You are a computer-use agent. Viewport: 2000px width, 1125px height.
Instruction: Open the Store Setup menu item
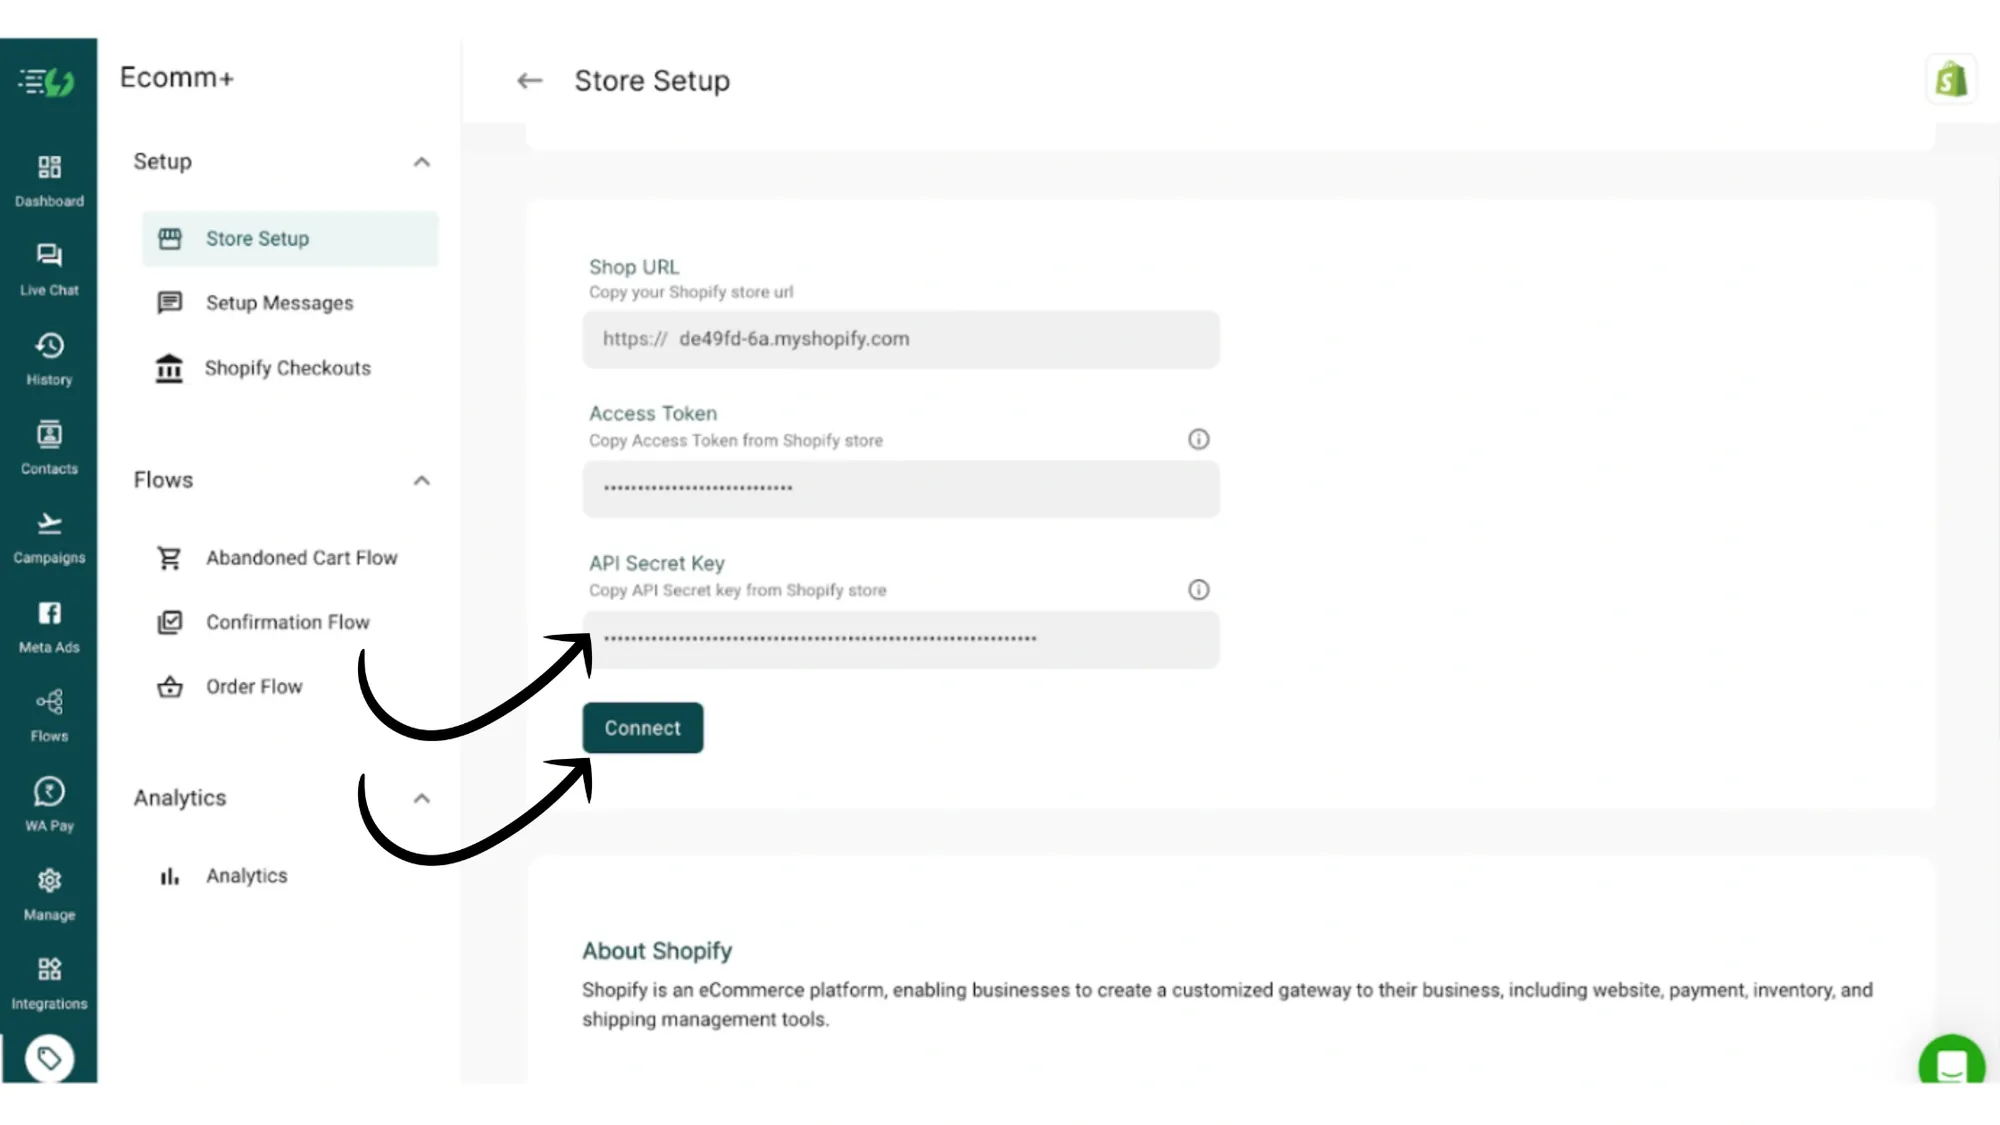(257, 239)
